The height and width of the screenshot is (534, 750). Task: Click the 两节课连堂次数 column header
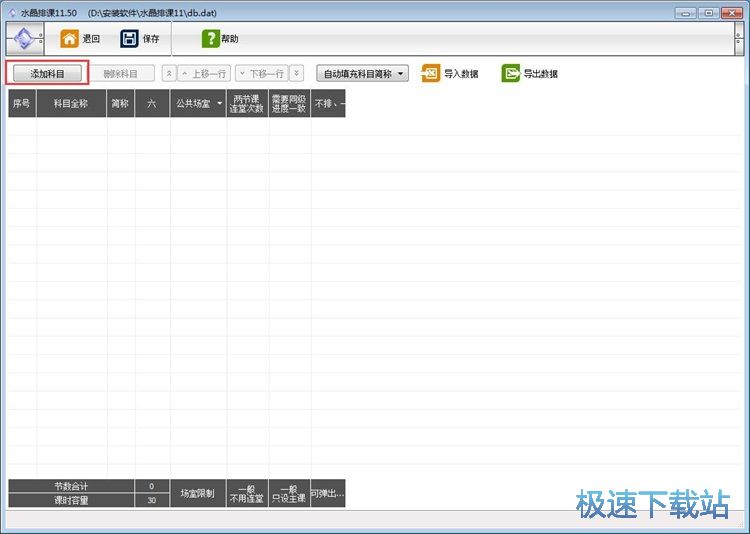point(247,103)
